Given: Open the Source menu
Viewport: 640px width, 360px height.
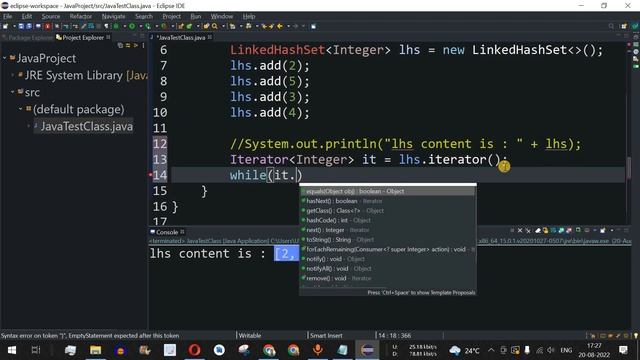Looking at the screenshot, I should [51, 16].
